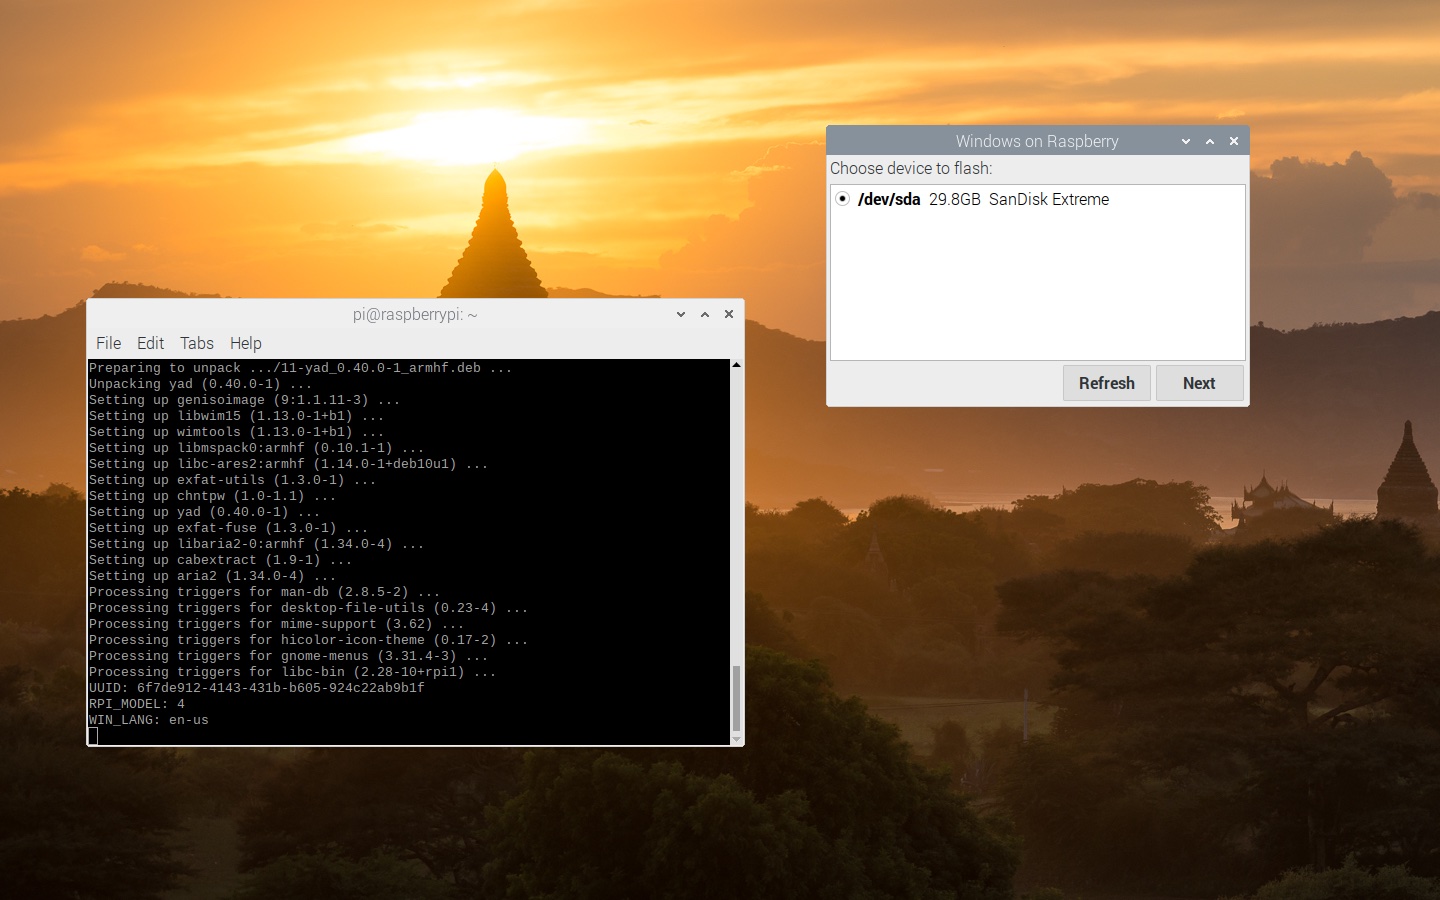Click Next to proceed with flashing
The height and width of the screenshot is (900, 1440).
1199,383
